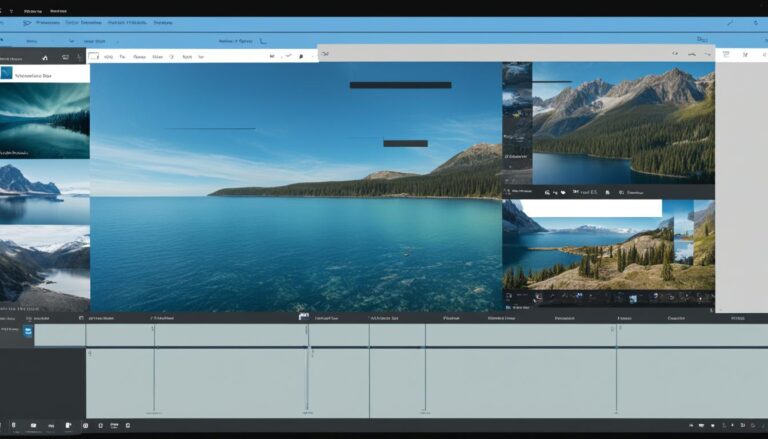Click the white playhead flag in the timeline header
The width and height of the screenshot is (768, 439).
(x=304, y=317)
